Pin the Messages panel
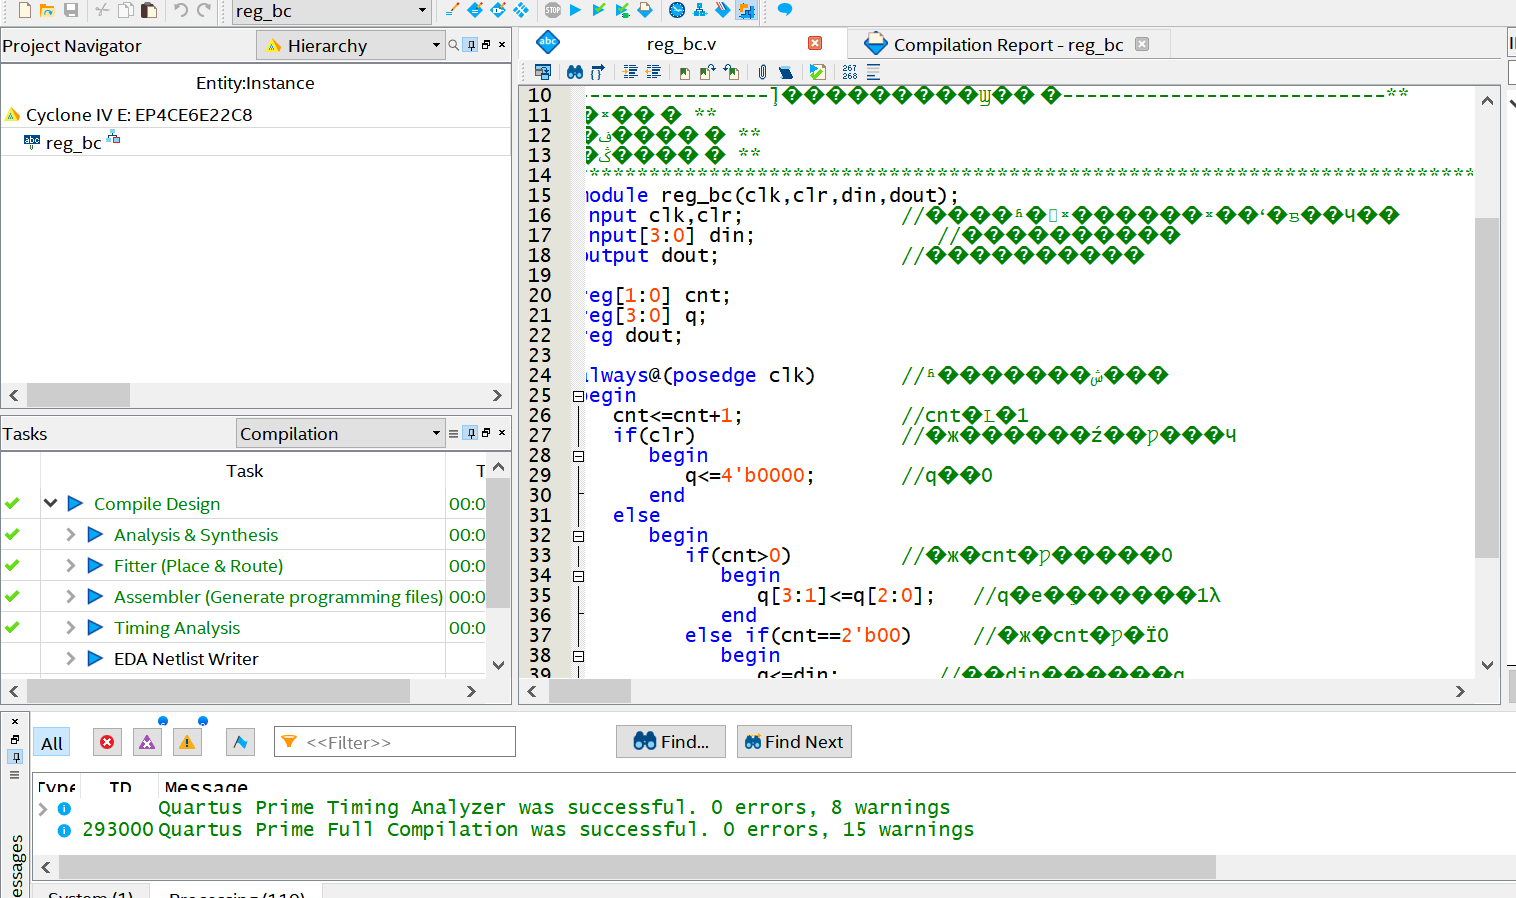1516x898 pixels. tap(14, 757)
